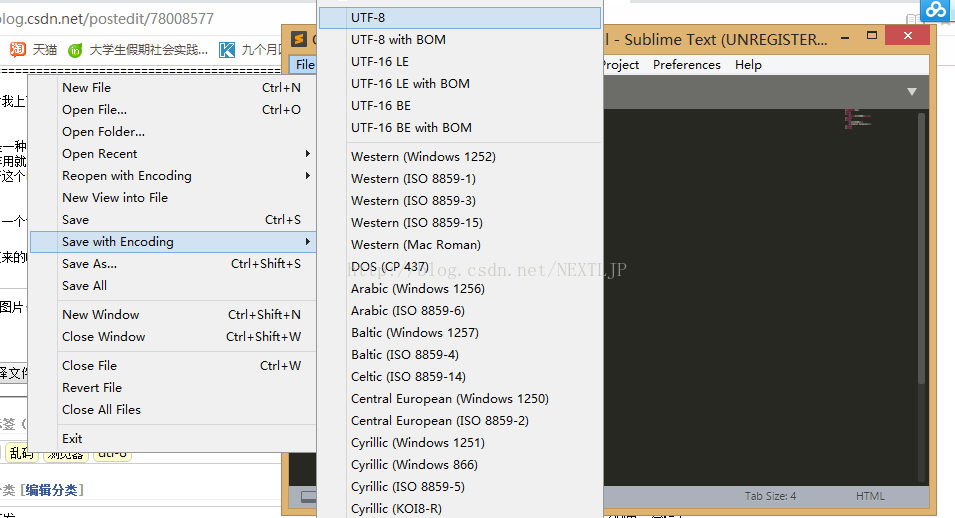This screenshot has width=955, height=518.
Task: Select Arabic (ISO 8859-6) encoding
Action: [460, 311]
